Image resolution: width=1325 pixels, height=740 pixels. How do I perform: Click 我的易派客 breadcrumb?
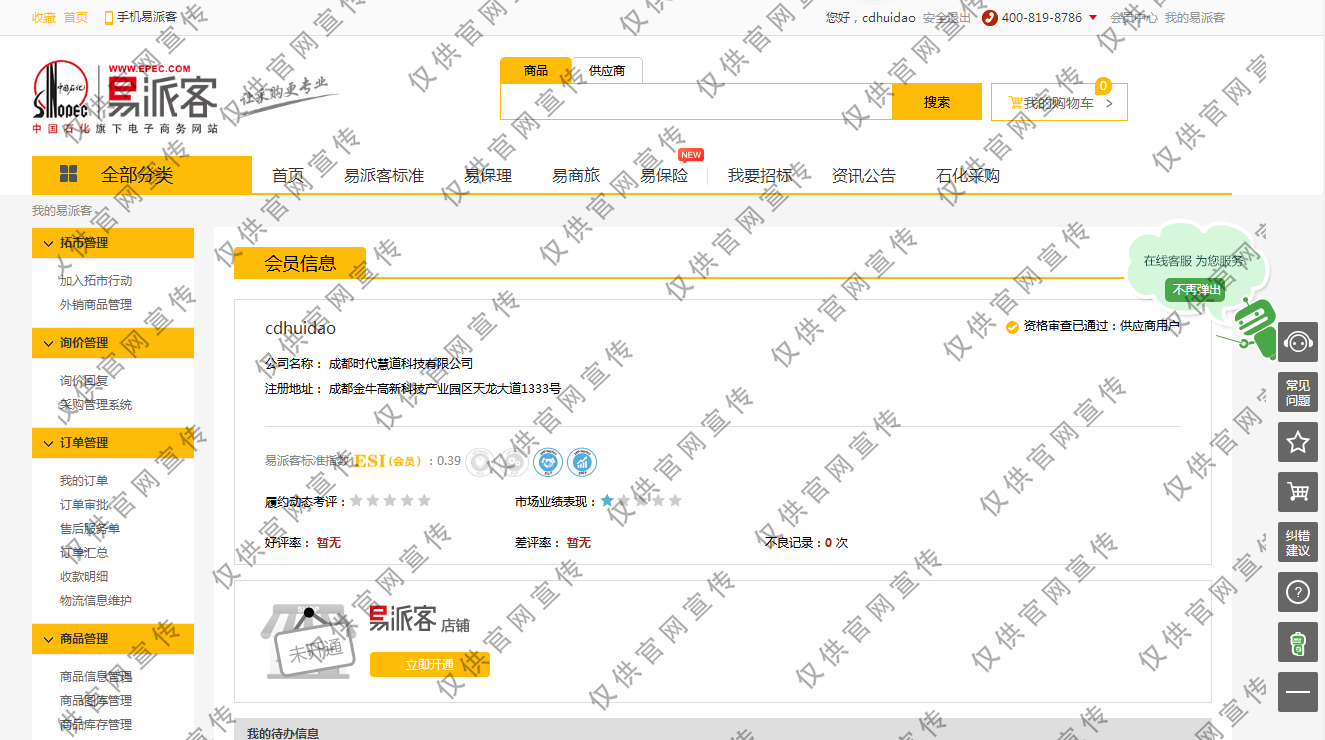coord(62,211)
